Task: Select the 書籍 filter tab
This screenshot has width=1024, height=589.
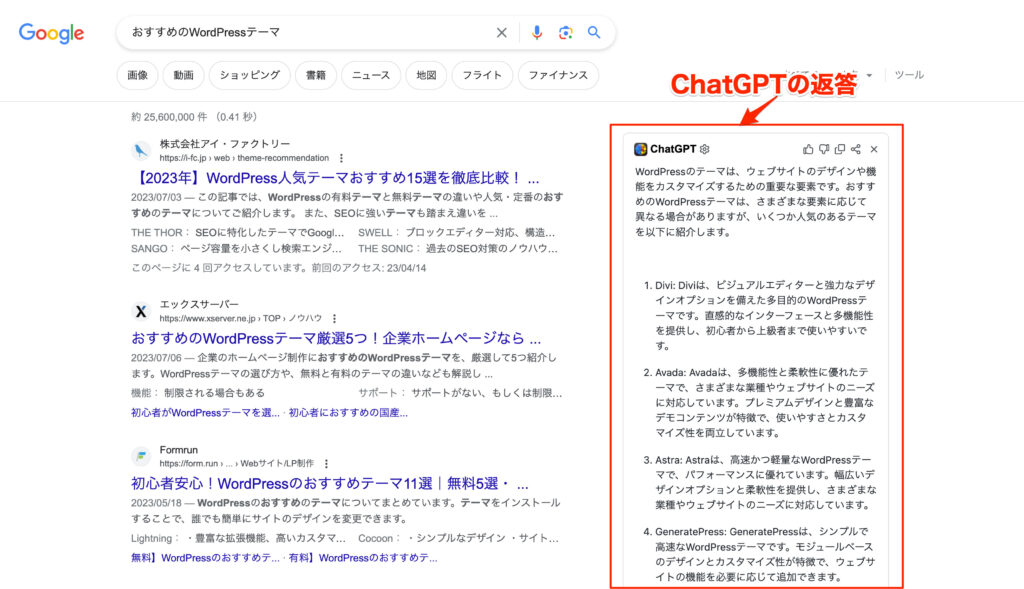Action: click(x=315, y=75)
